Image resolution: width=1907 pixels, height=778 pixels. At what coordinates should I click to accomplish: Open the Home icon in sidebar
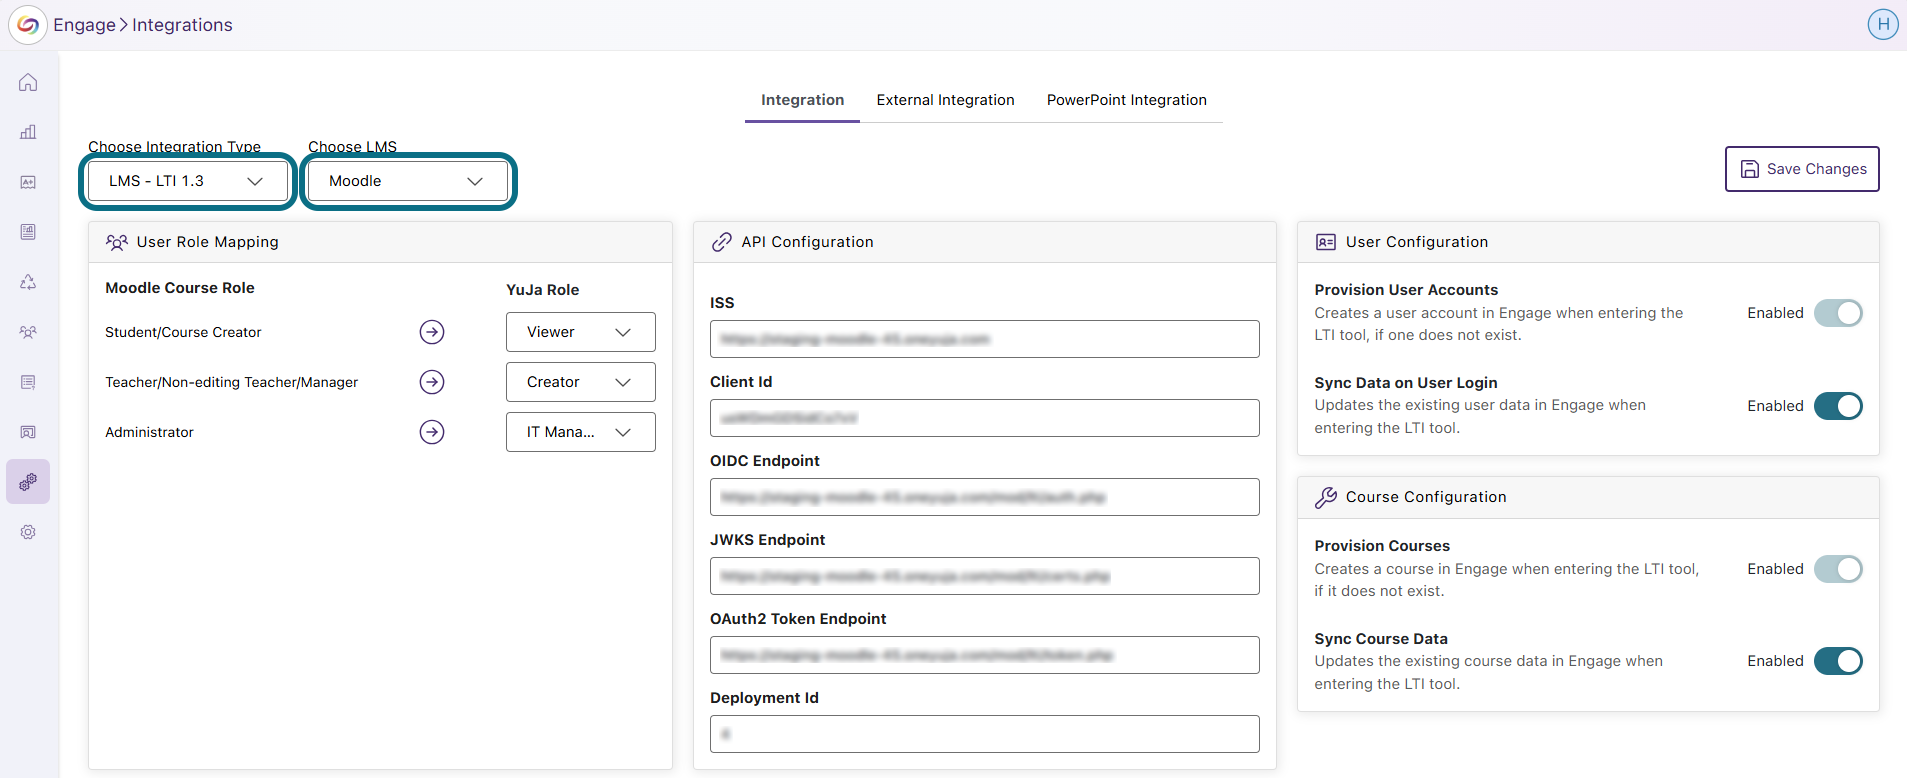point(28,82)
